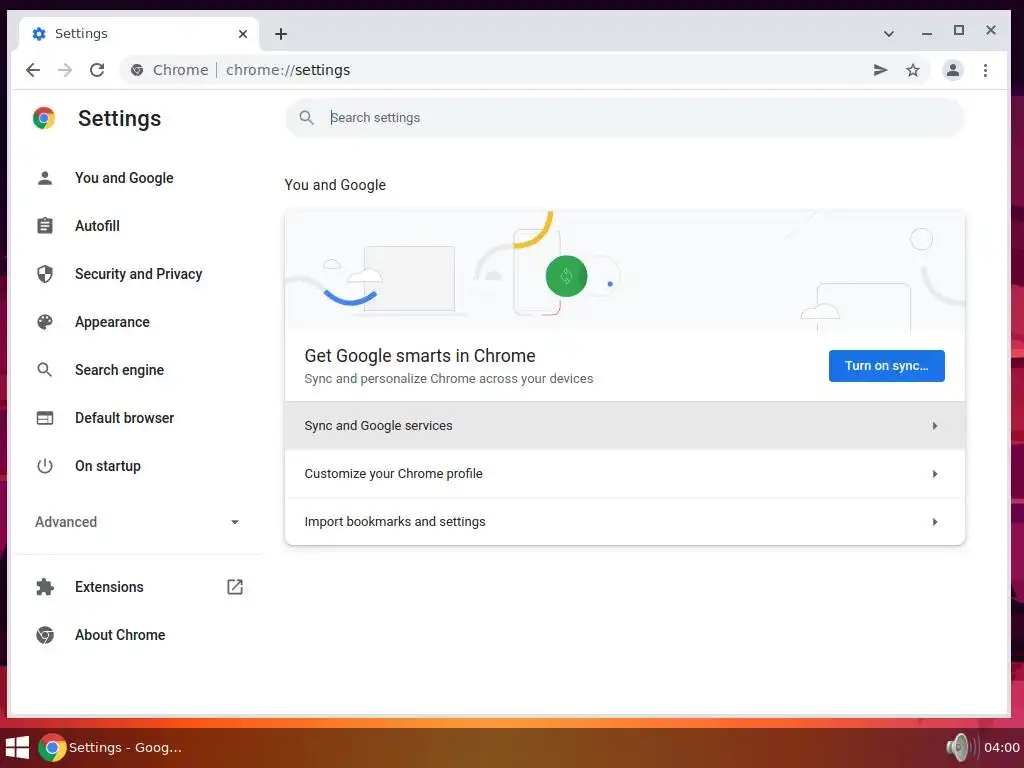Click the Chrome site info icon in address bar
This screenshot has height=768, width=1024.
click(136, 70)
